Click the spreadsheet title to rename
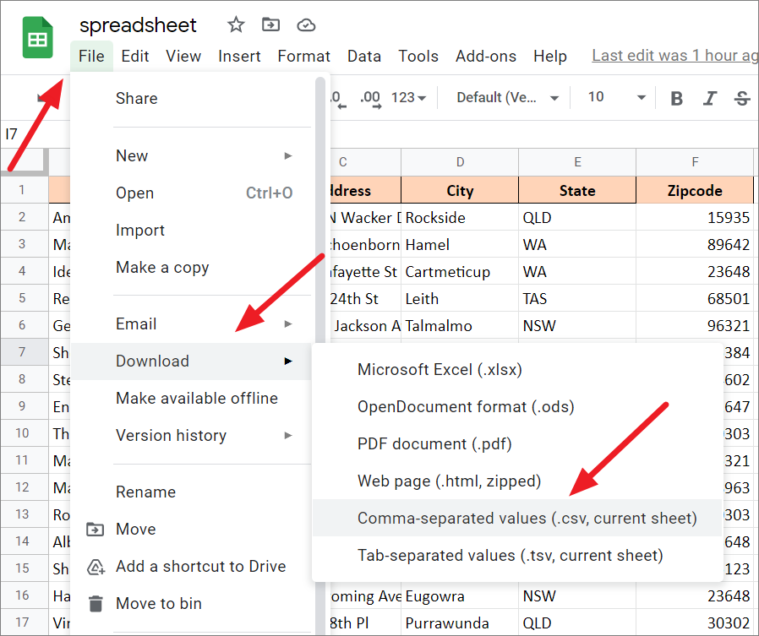 click(138, 25)
